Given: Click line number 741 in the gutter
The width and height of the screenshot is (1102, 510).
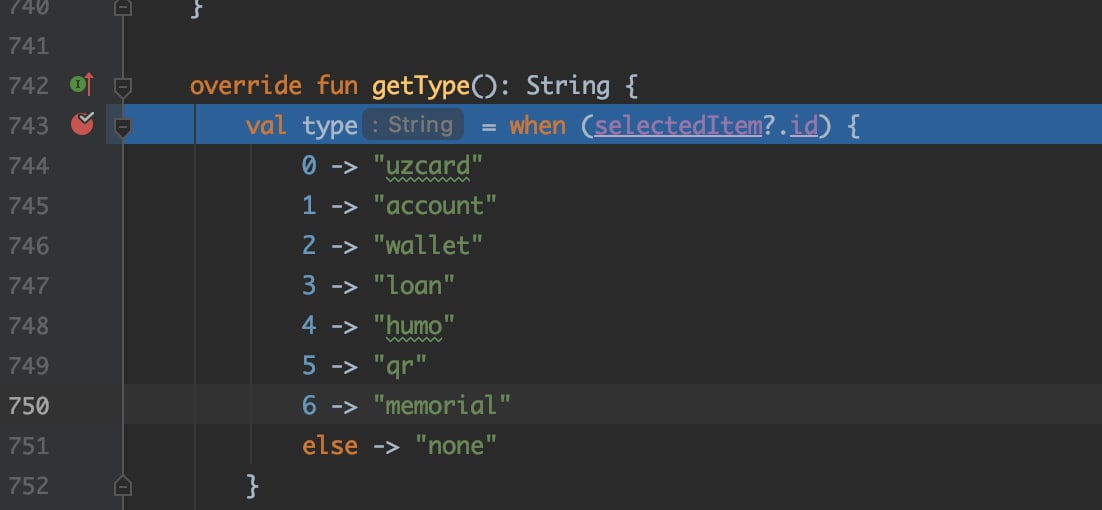Looking at the screenshot, I should (x=29, y=46).
